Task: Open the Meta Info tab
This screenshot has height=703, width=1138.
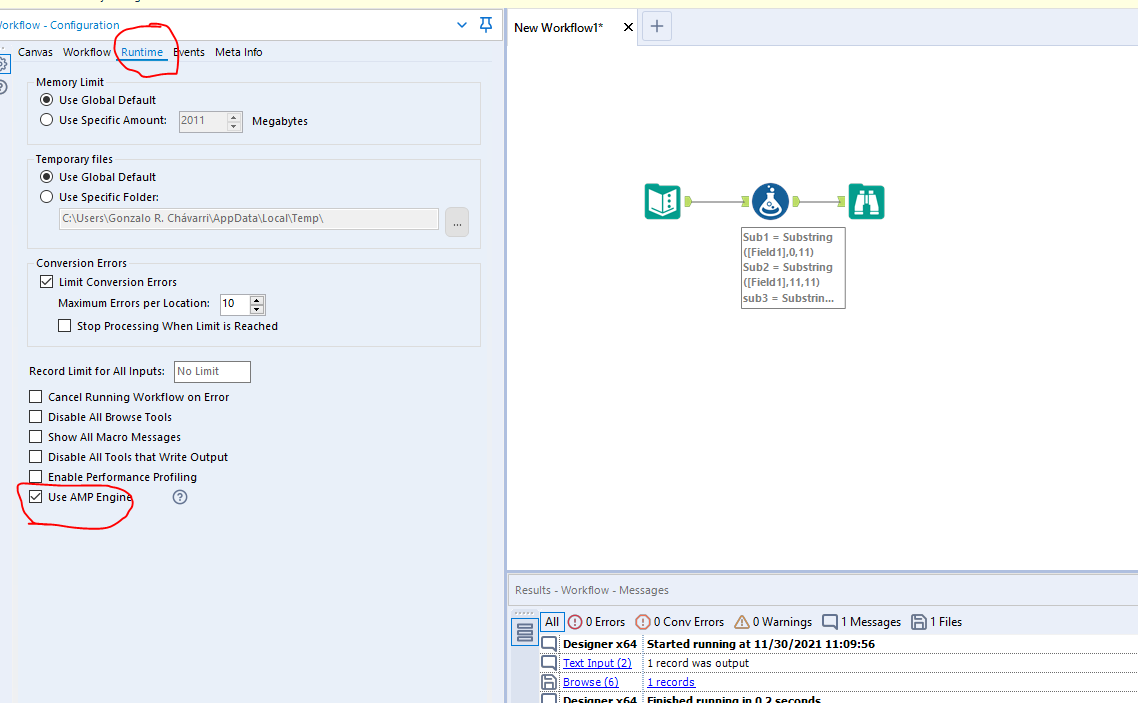Action: point(238,52)
